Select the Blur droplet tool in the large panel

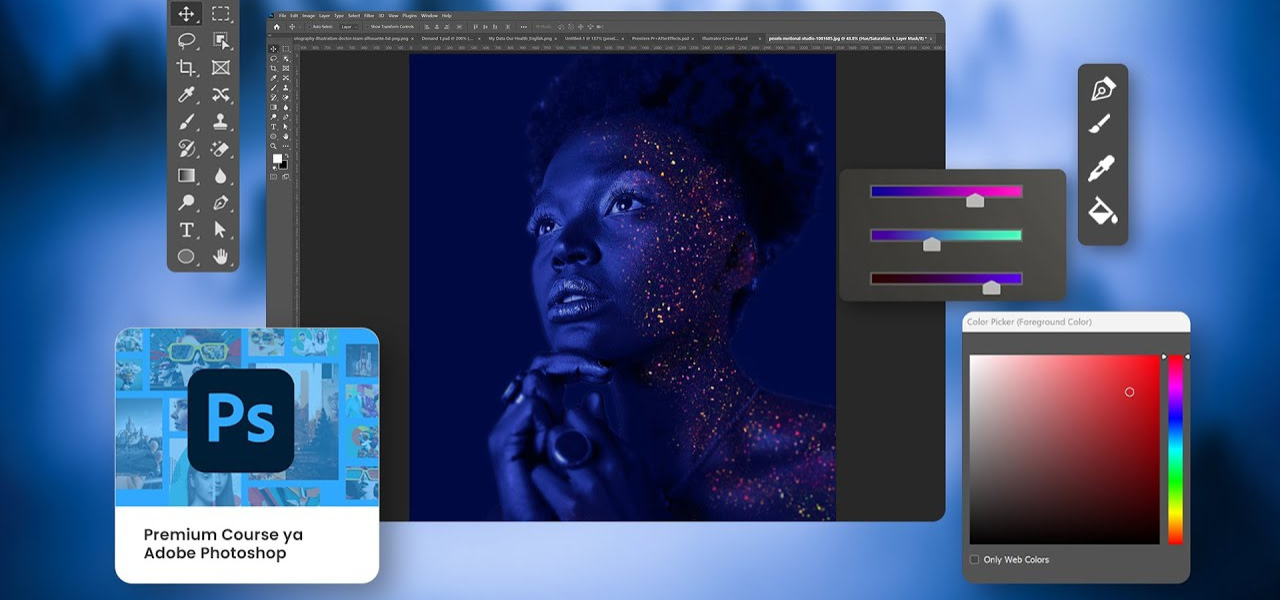click(x=220, y=176)
